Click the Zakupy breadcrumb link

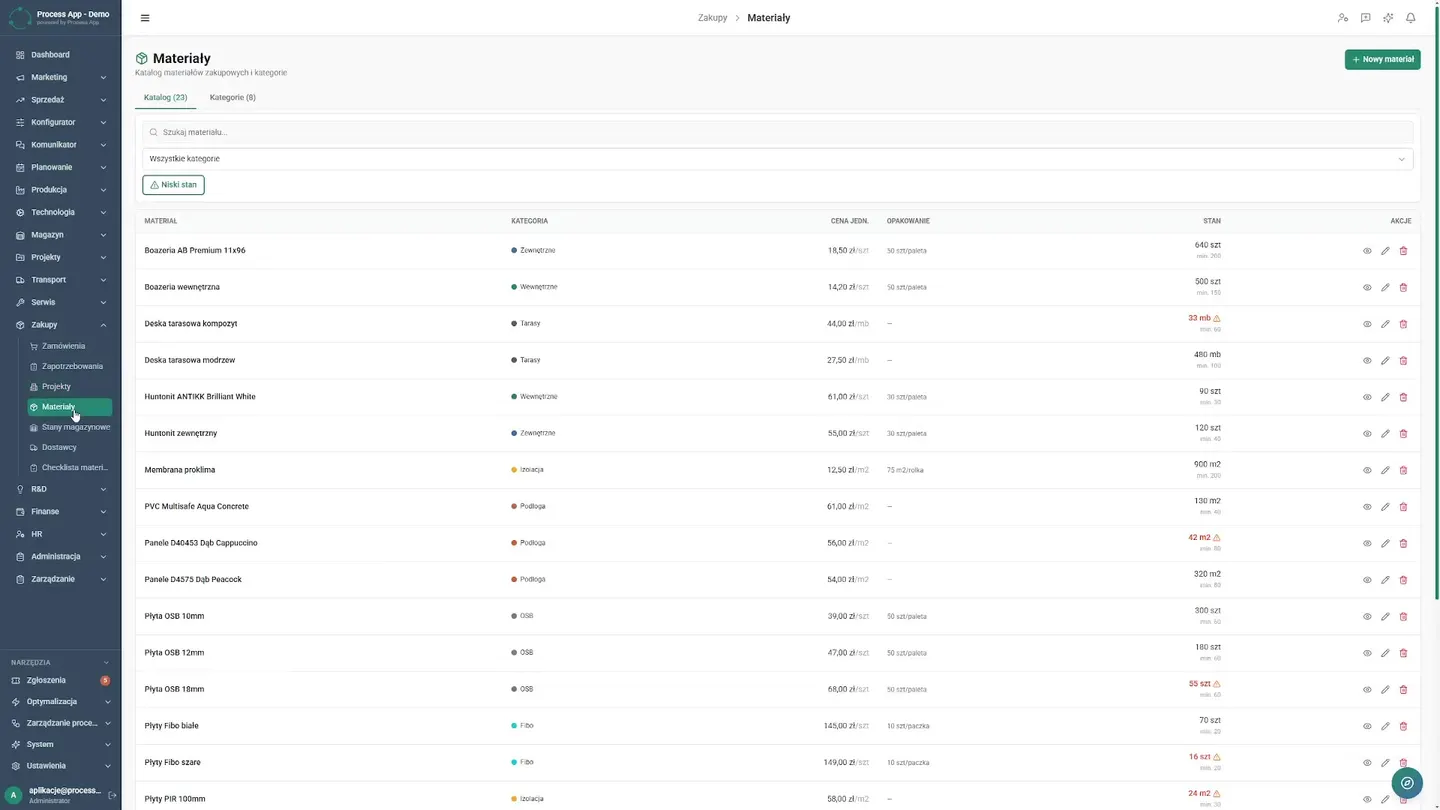point(713,18)
